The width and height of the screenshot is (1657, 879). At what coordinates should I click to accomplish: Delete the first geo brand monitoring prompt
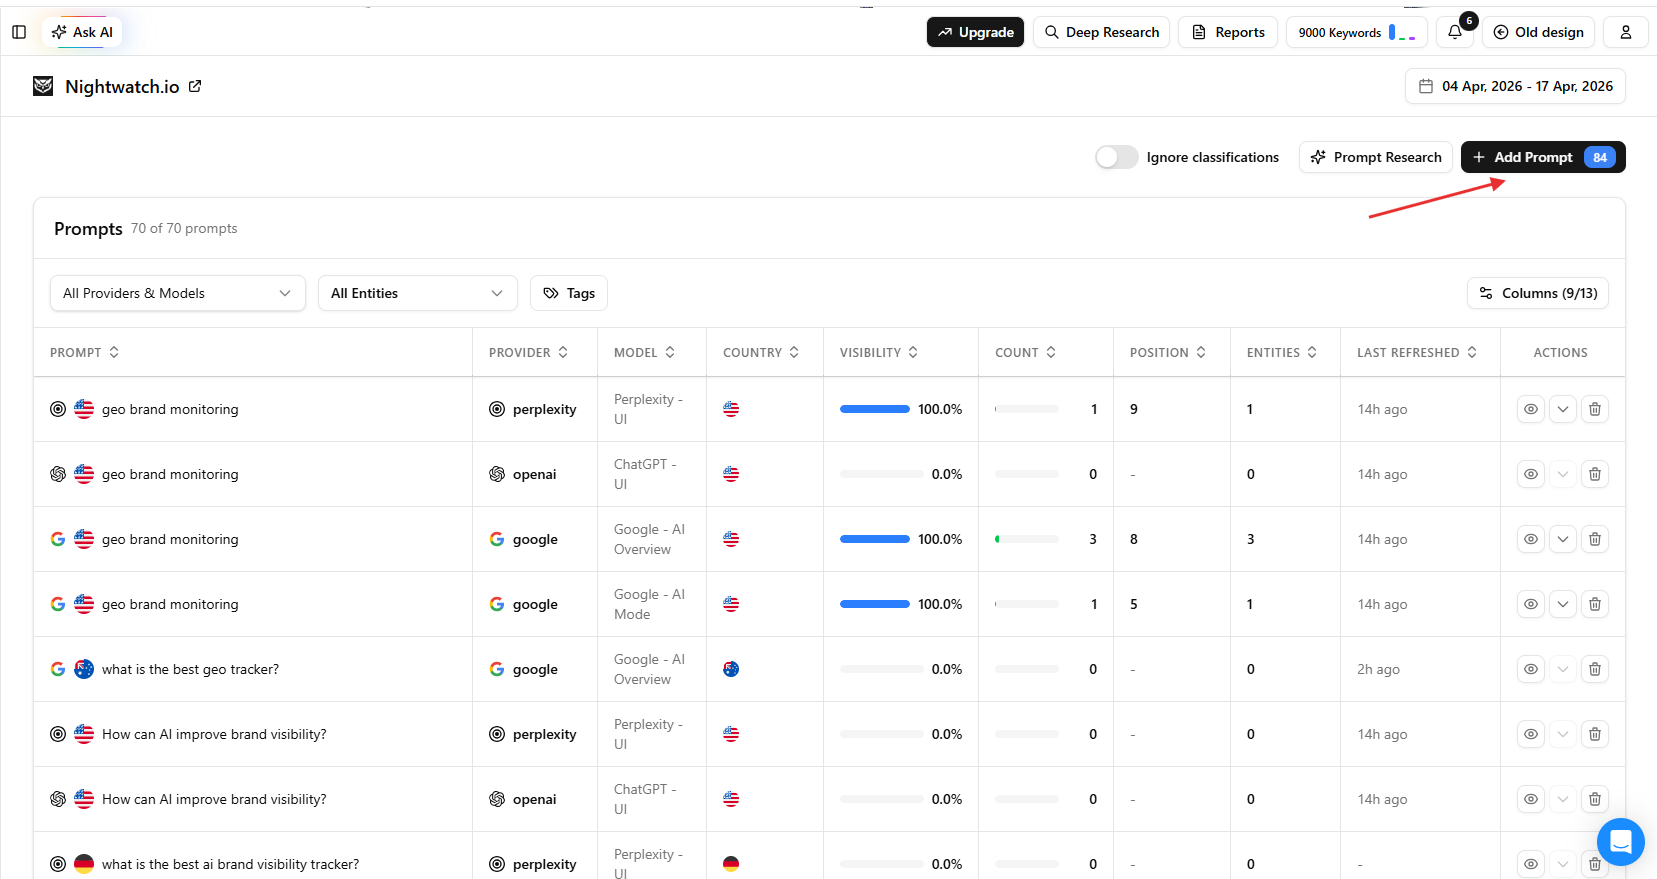click(1594, 409)
